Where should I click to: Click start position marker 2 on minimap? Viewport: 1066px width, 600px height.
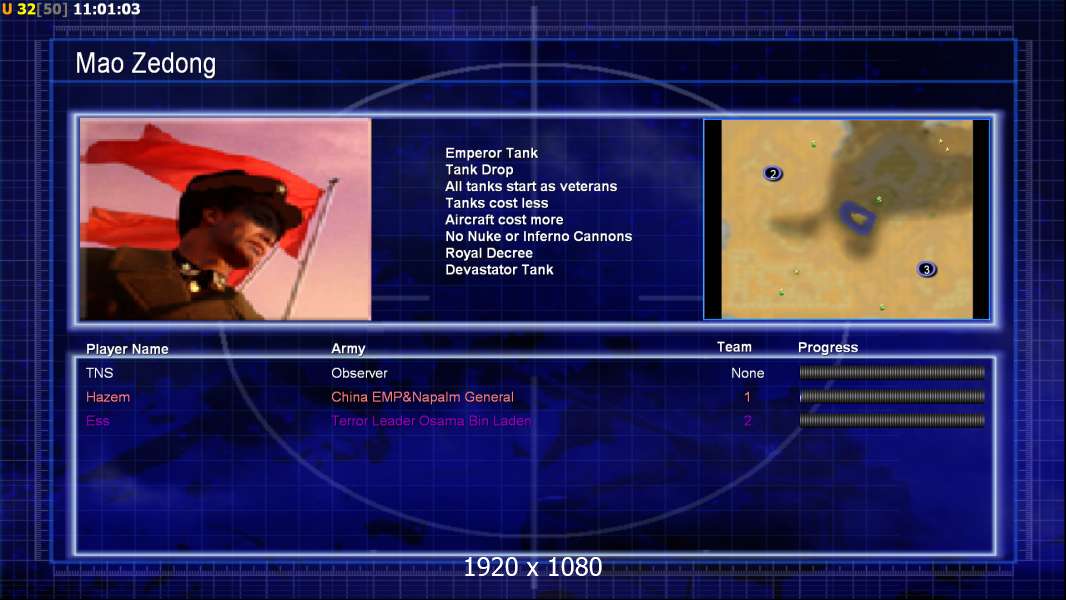pos(772,173)
